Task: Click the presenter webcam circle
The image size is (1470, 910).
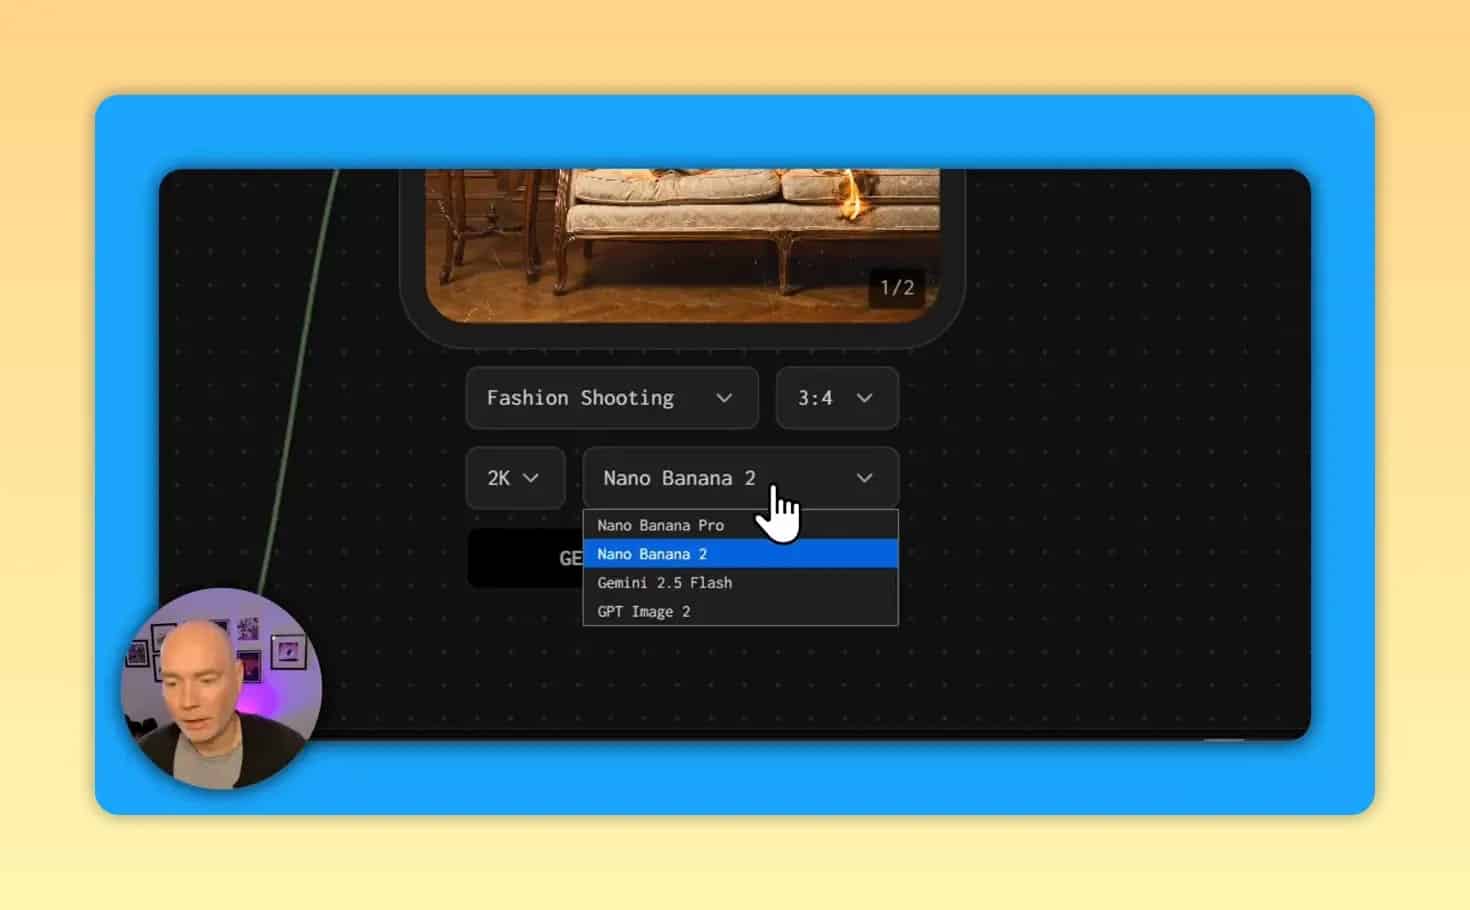Action: point(221,688)
